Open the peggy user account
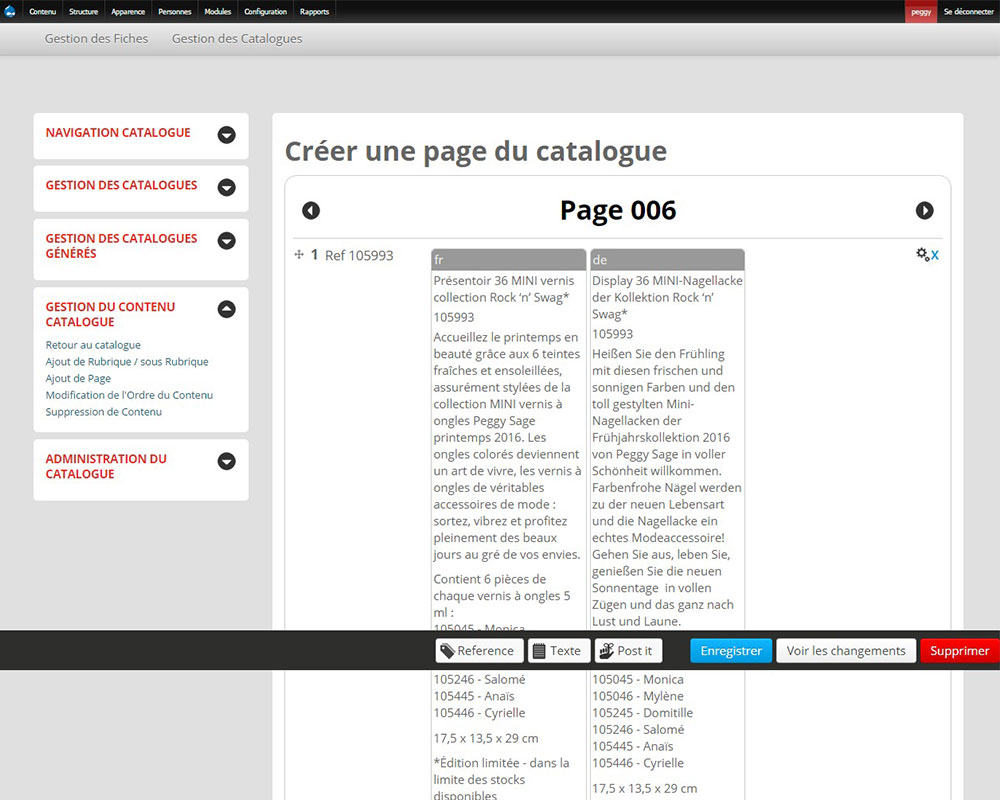The height and width of the screenshot is (800, 1000). click(x=921, y=11)
